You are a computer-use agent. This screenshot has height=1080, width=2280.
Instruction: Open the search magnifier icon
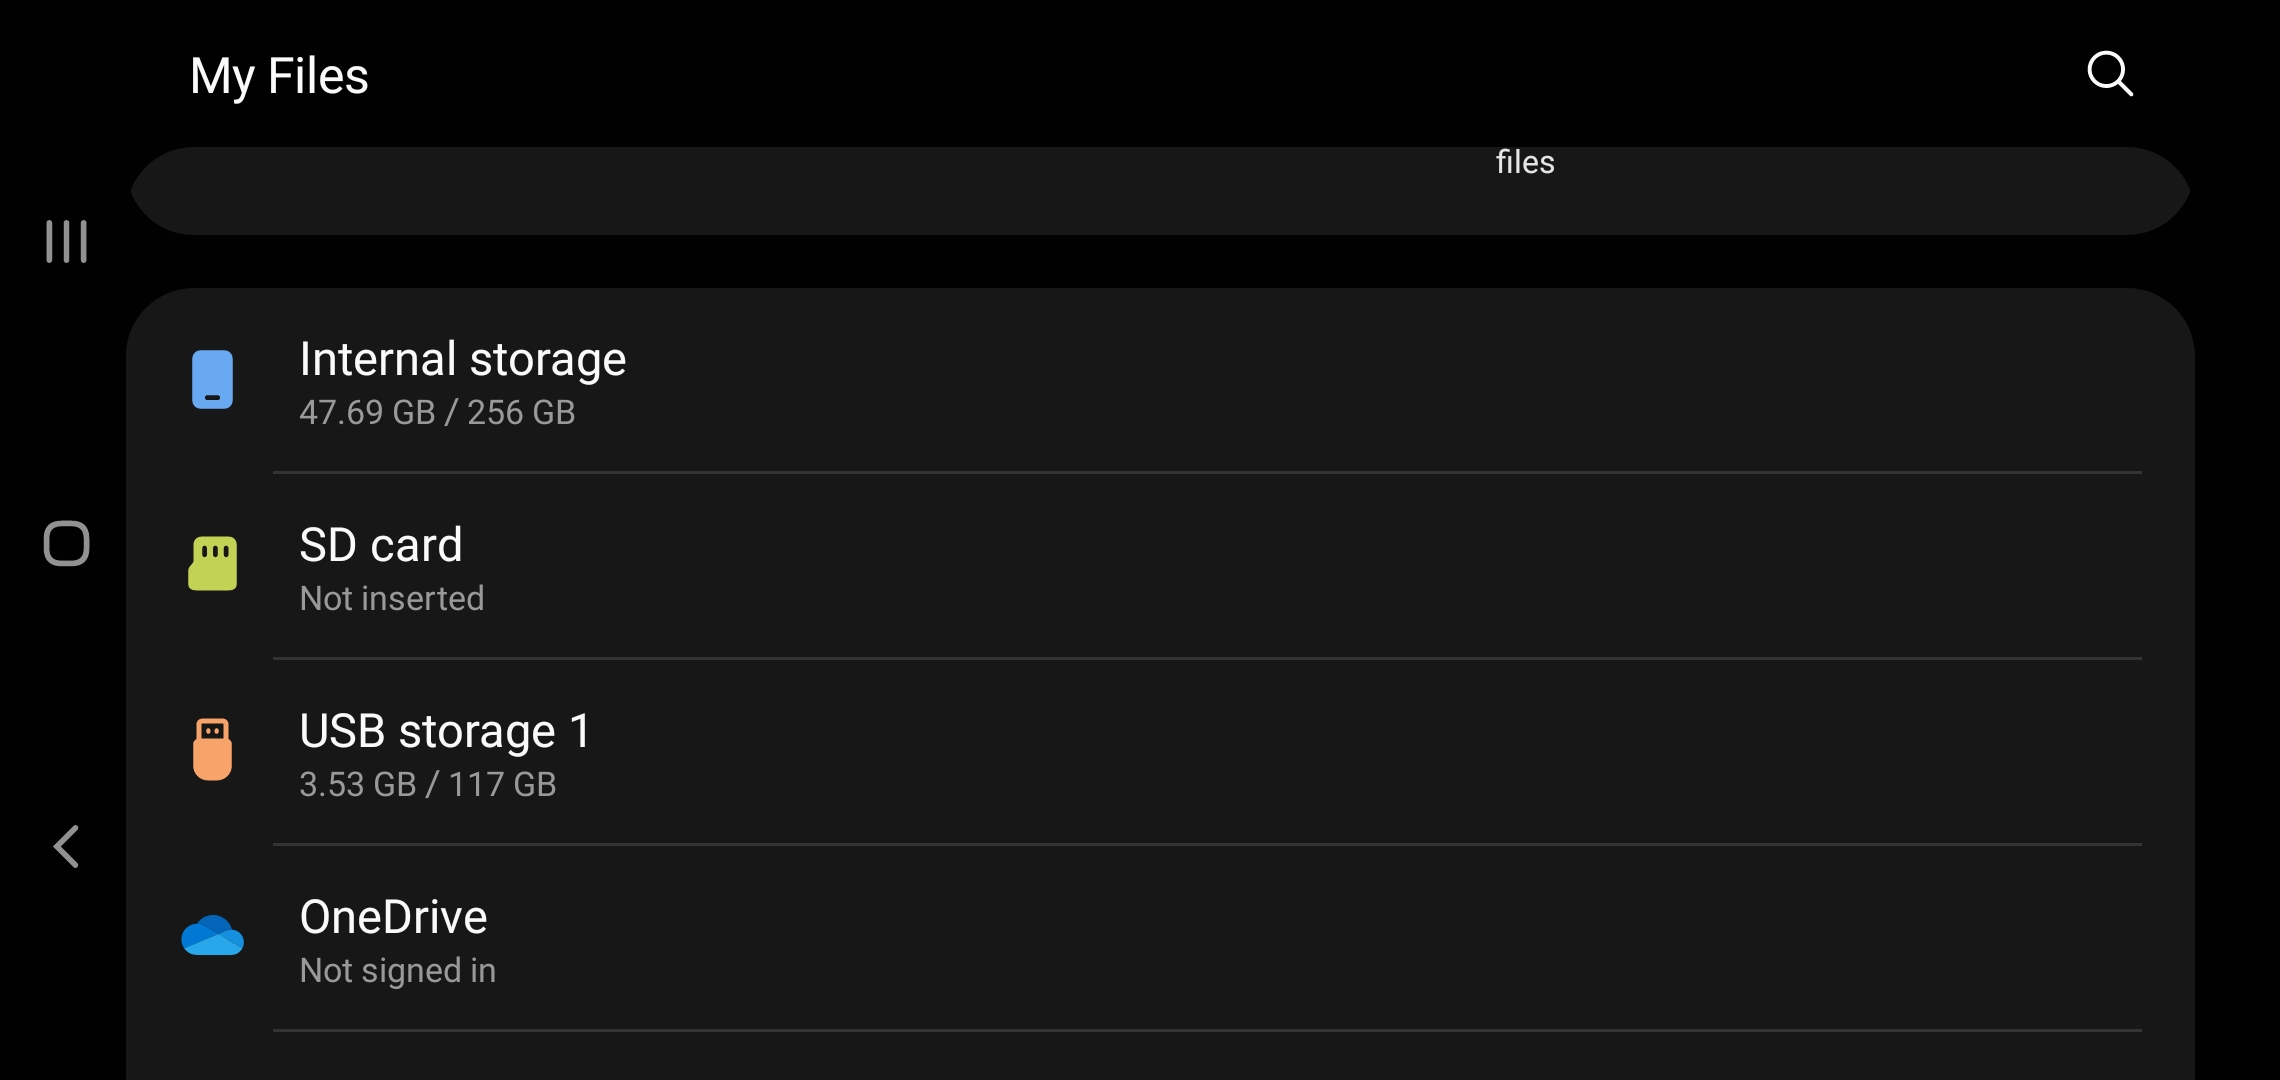(x=2110, y=74)
